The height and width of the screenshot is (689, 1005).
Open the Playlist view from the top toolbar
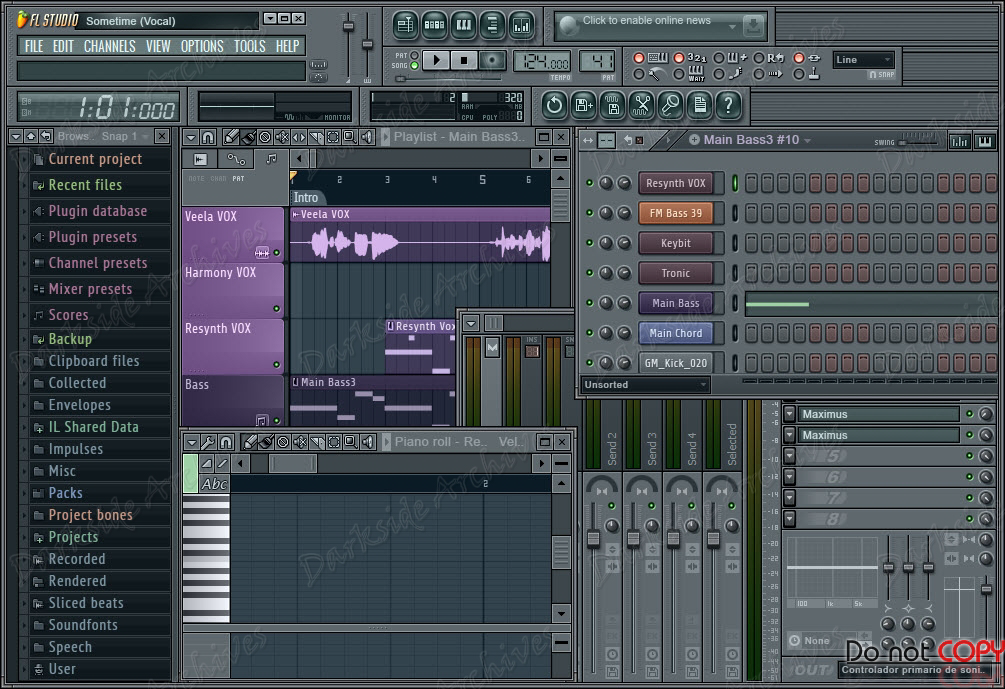coord(405,25)
